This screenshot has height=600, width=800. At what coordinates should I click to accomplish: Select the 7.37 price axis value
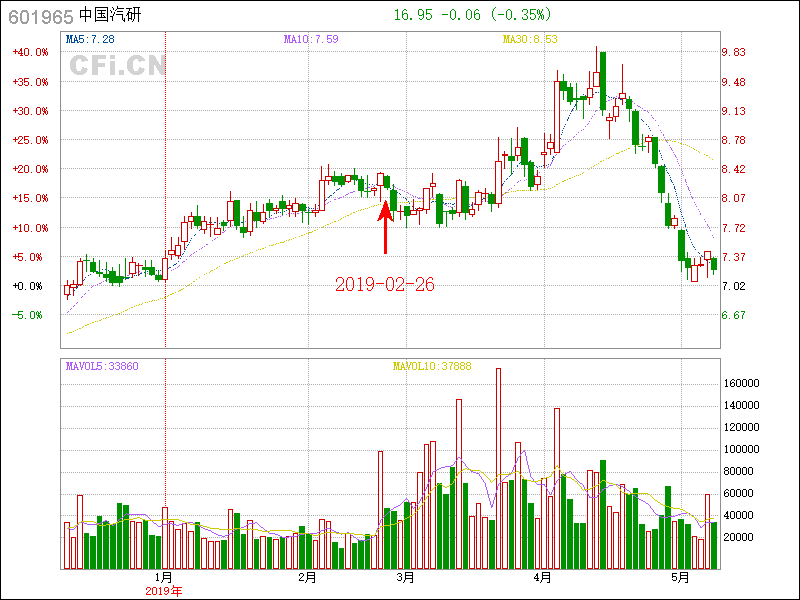tap(734, 257)
